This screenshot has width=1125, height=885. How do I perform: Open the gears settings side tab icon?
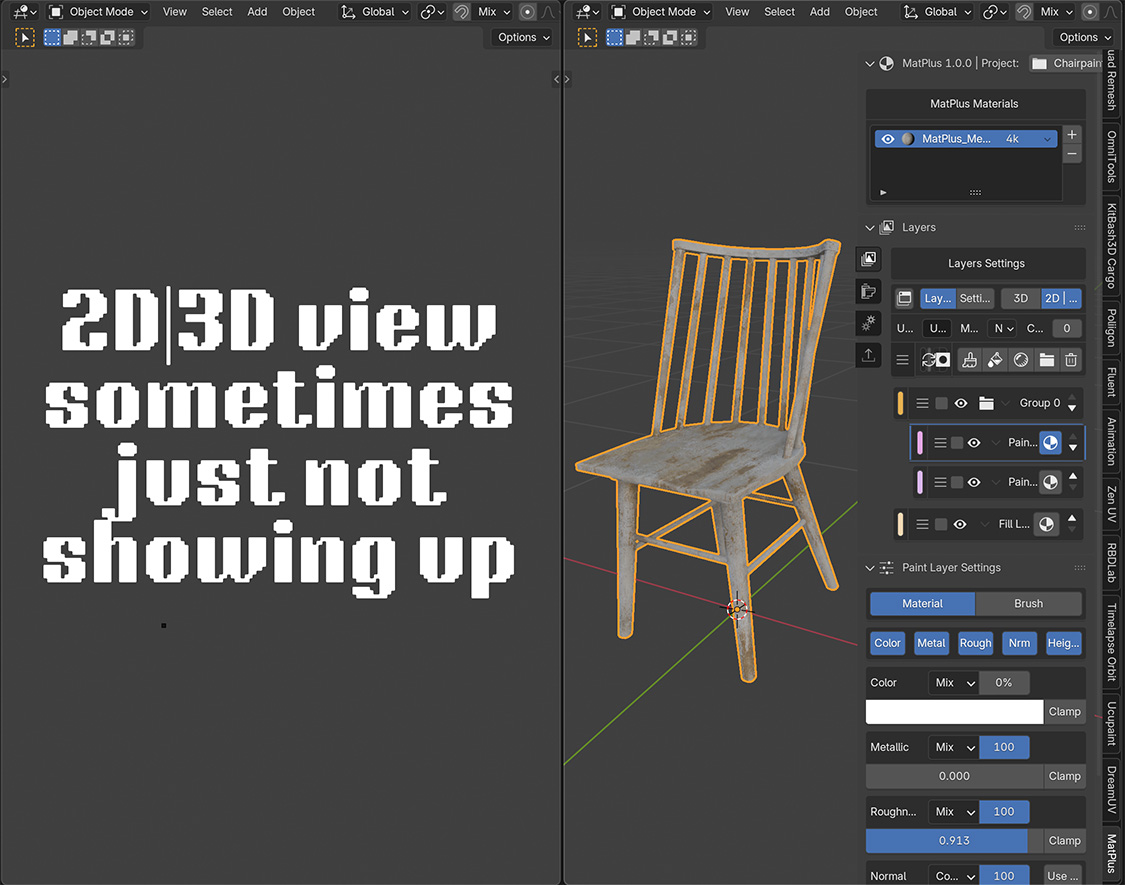[868, 324]
